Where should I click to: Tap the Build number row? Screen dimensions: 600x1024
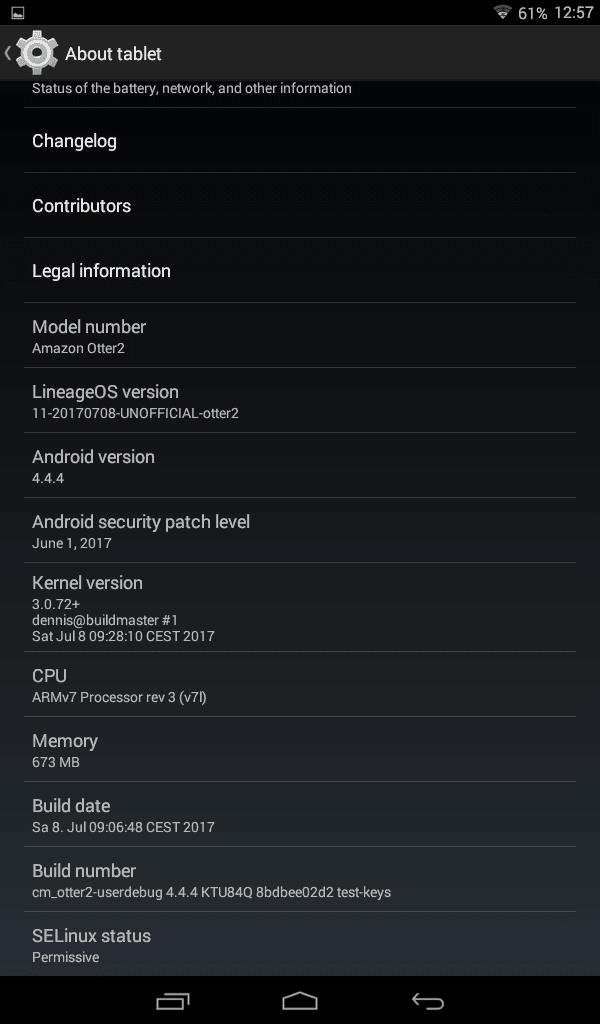[300, 880]
